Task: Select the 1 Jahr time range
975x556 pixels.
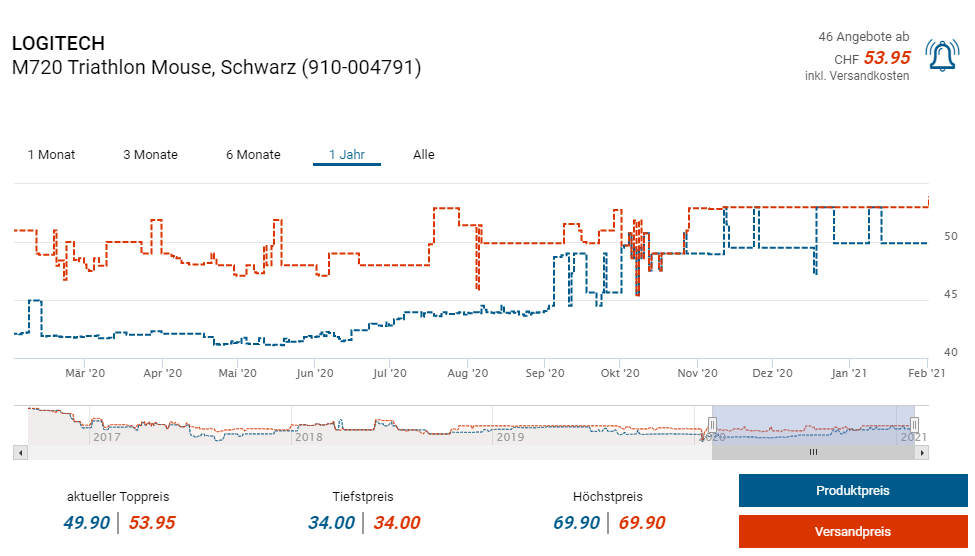Action: 346,155
